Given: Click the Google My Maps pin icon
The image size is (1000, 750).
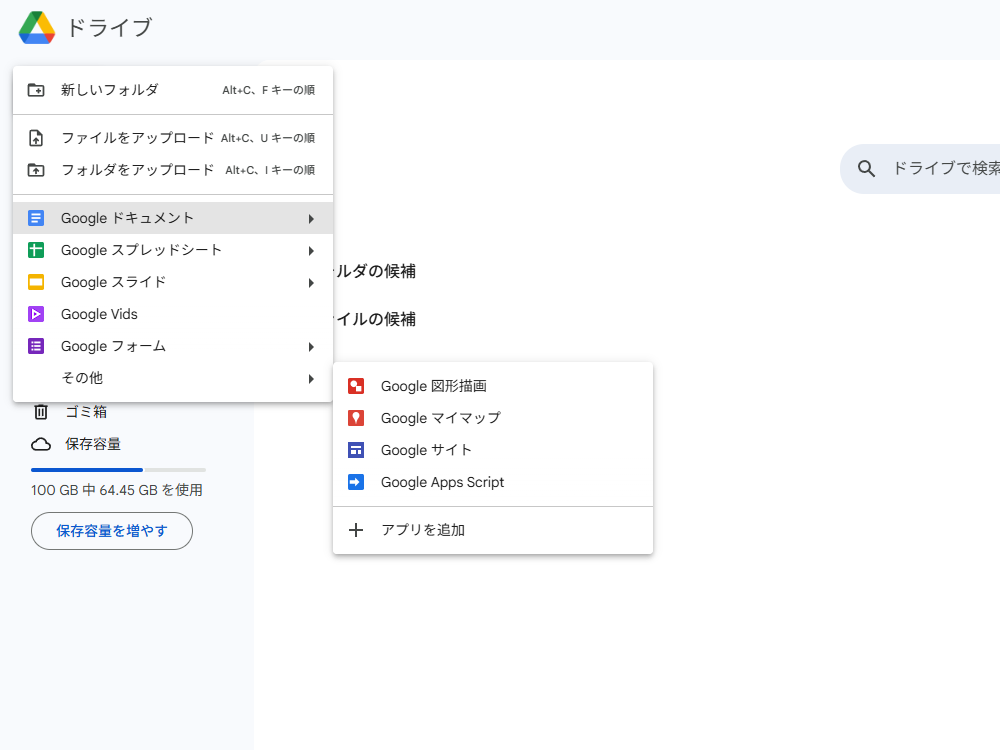Looking at the screenshot, I should [x=356, y=418].
